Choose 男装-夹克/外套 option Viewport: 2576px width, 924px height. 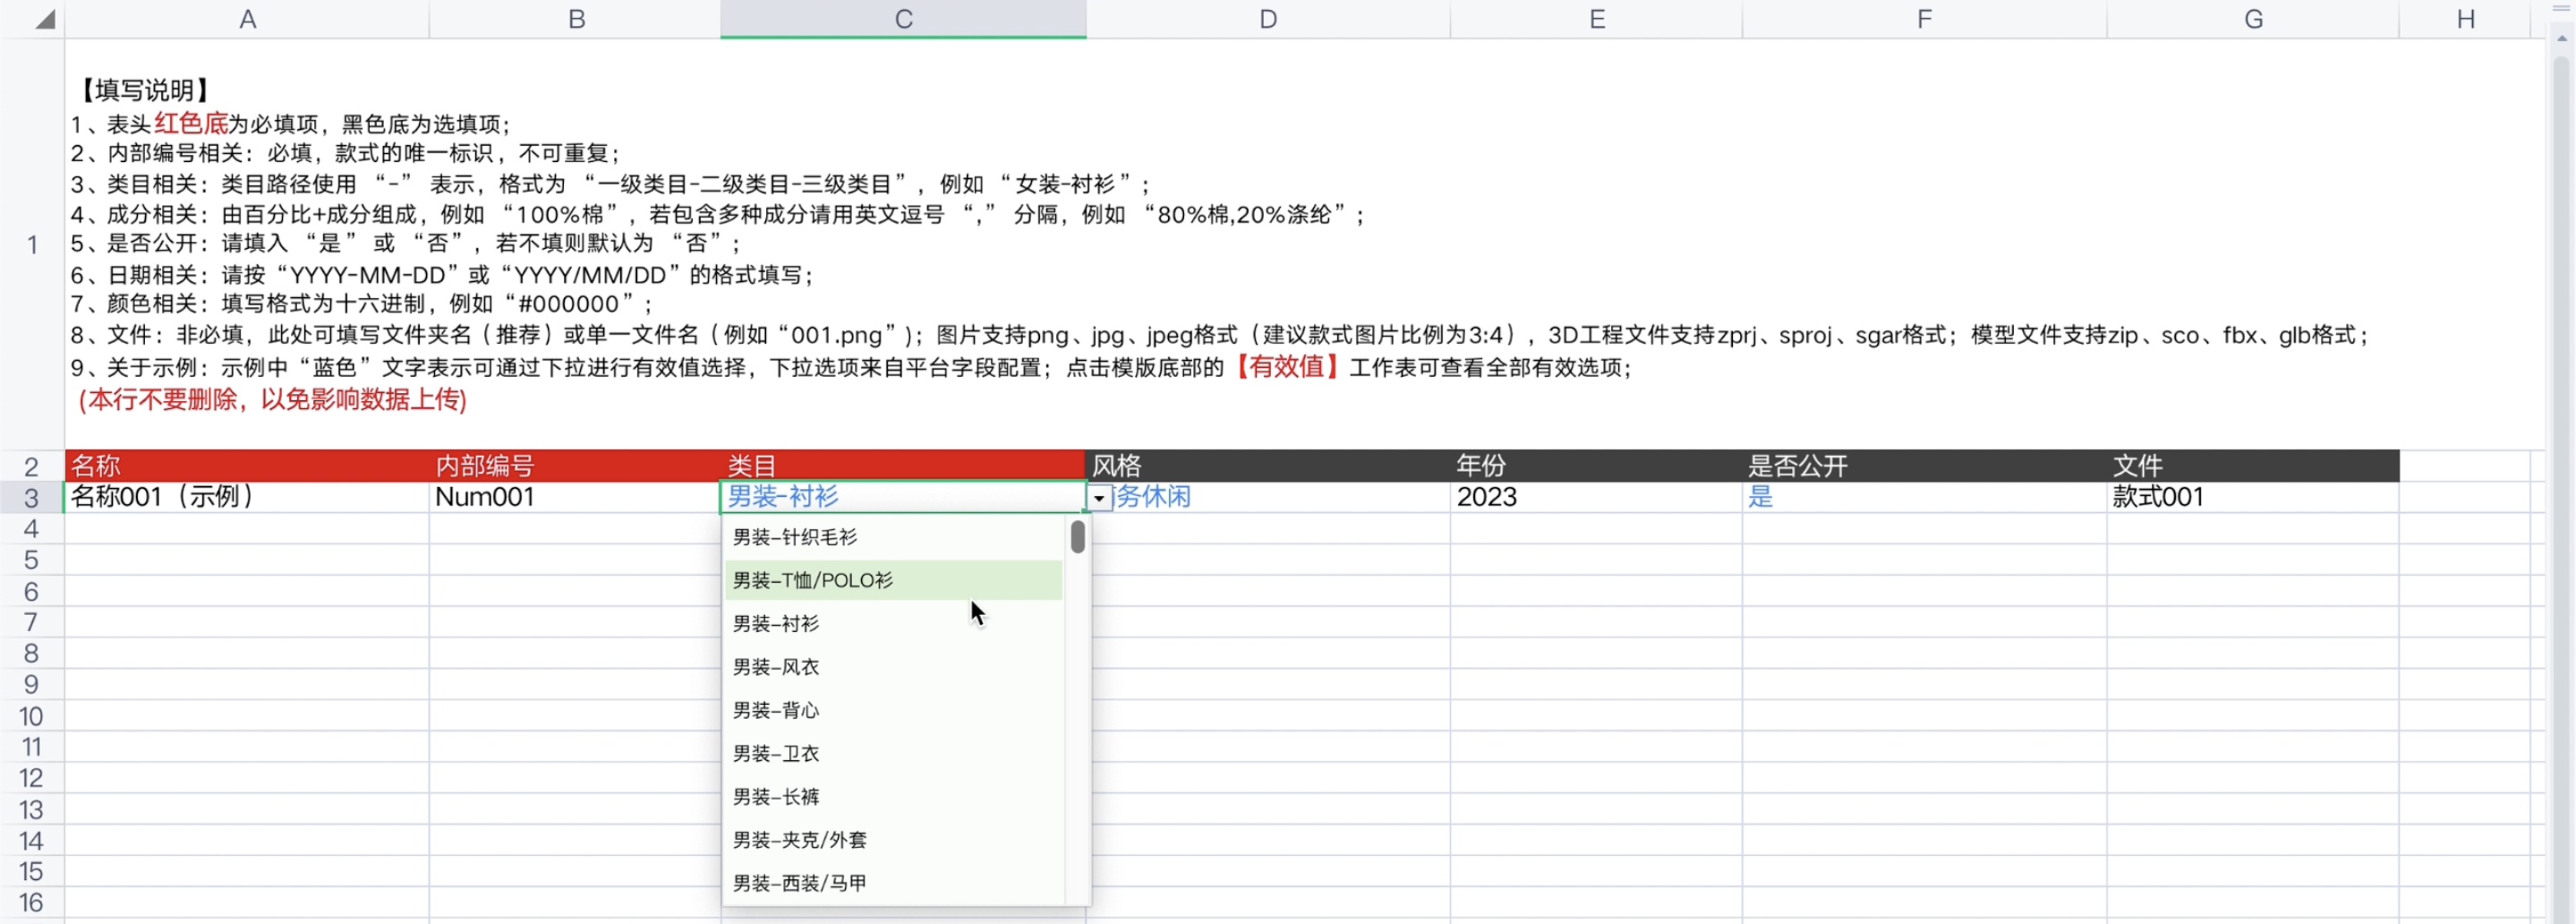coord(799,840)
